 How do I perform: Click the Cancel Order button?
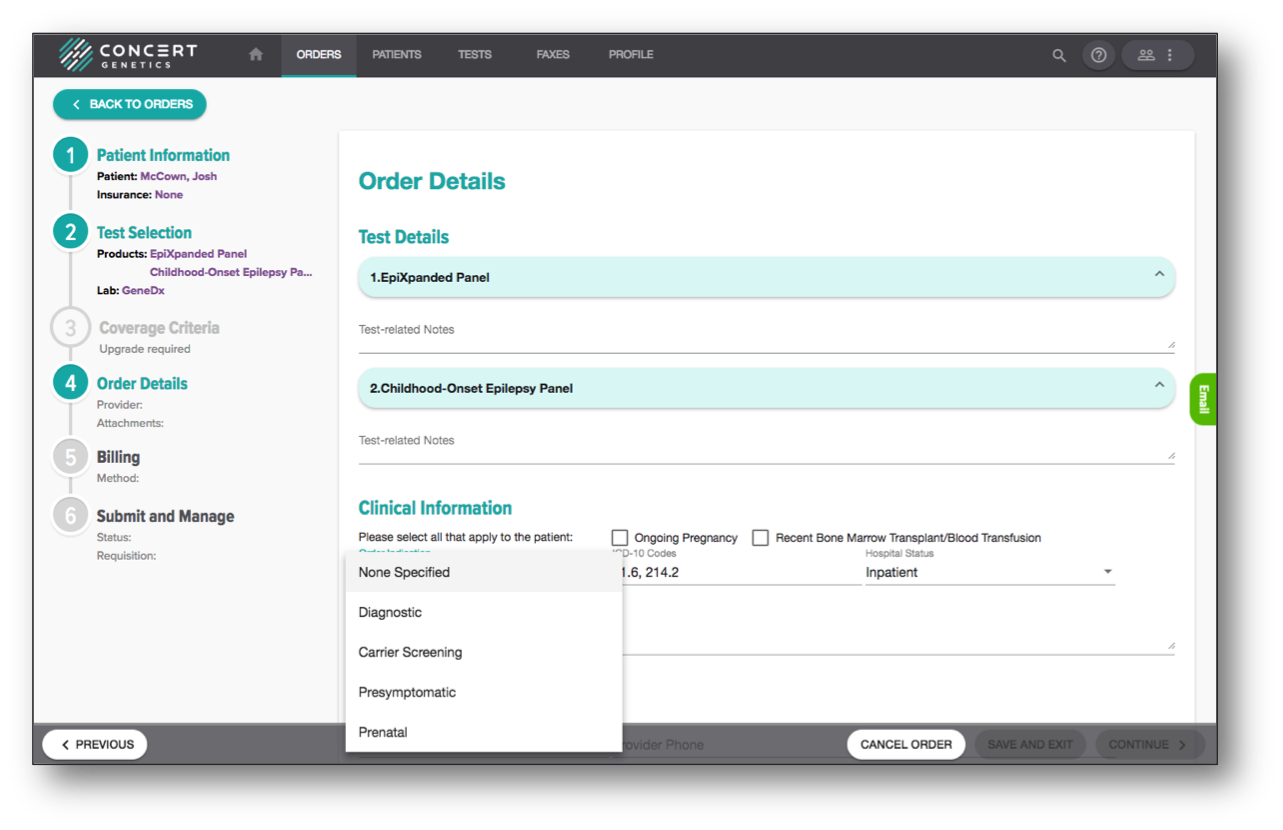[905, 745]
